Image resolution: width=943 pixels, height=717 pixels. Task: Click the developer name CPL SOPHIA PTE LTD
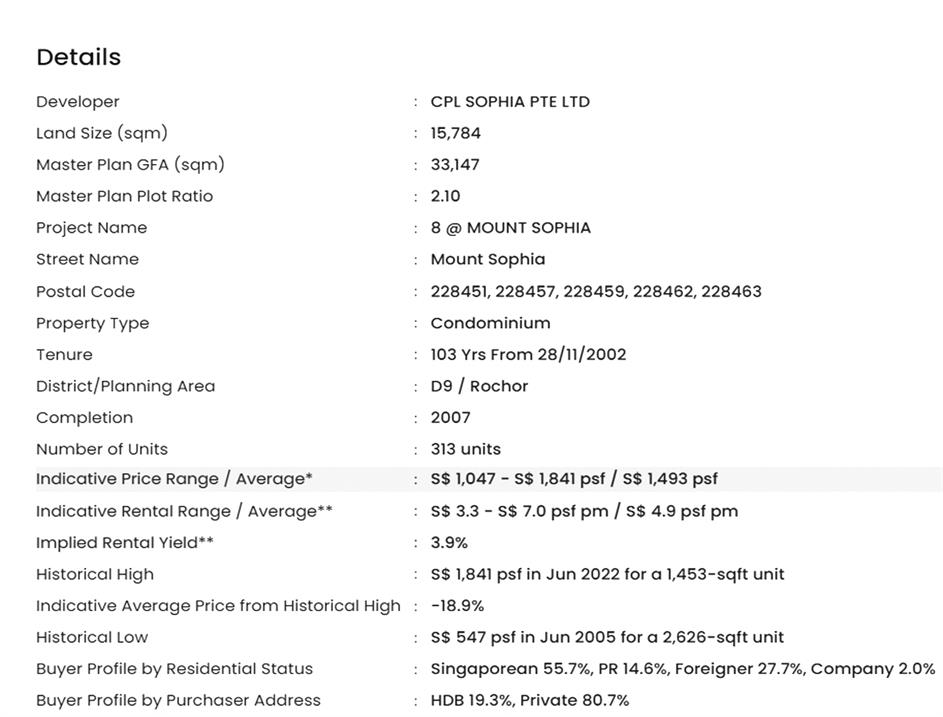(510, 102)
